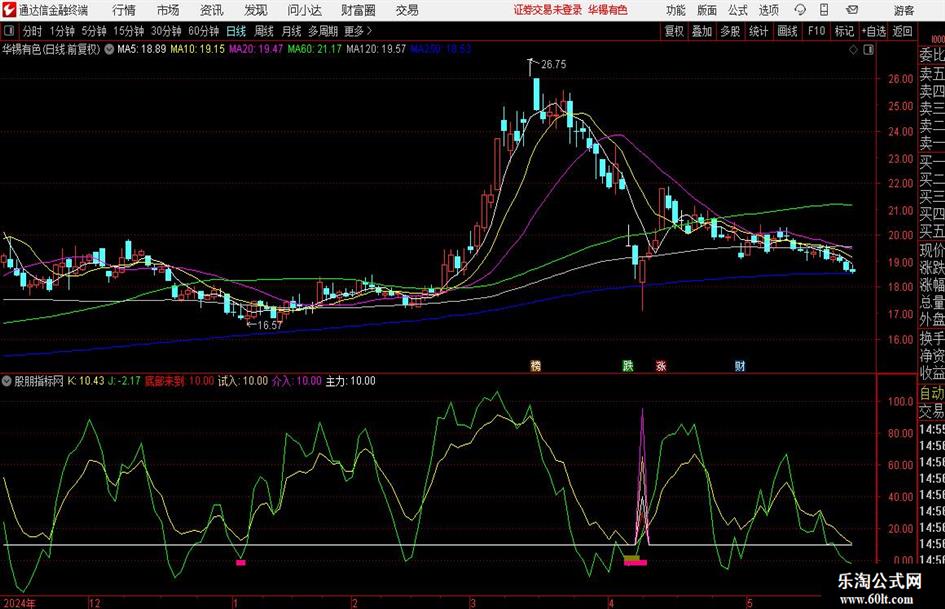The width and height of the screenshot is (945, 609).
Task: Open the 版面 menu
Action: 707,10
